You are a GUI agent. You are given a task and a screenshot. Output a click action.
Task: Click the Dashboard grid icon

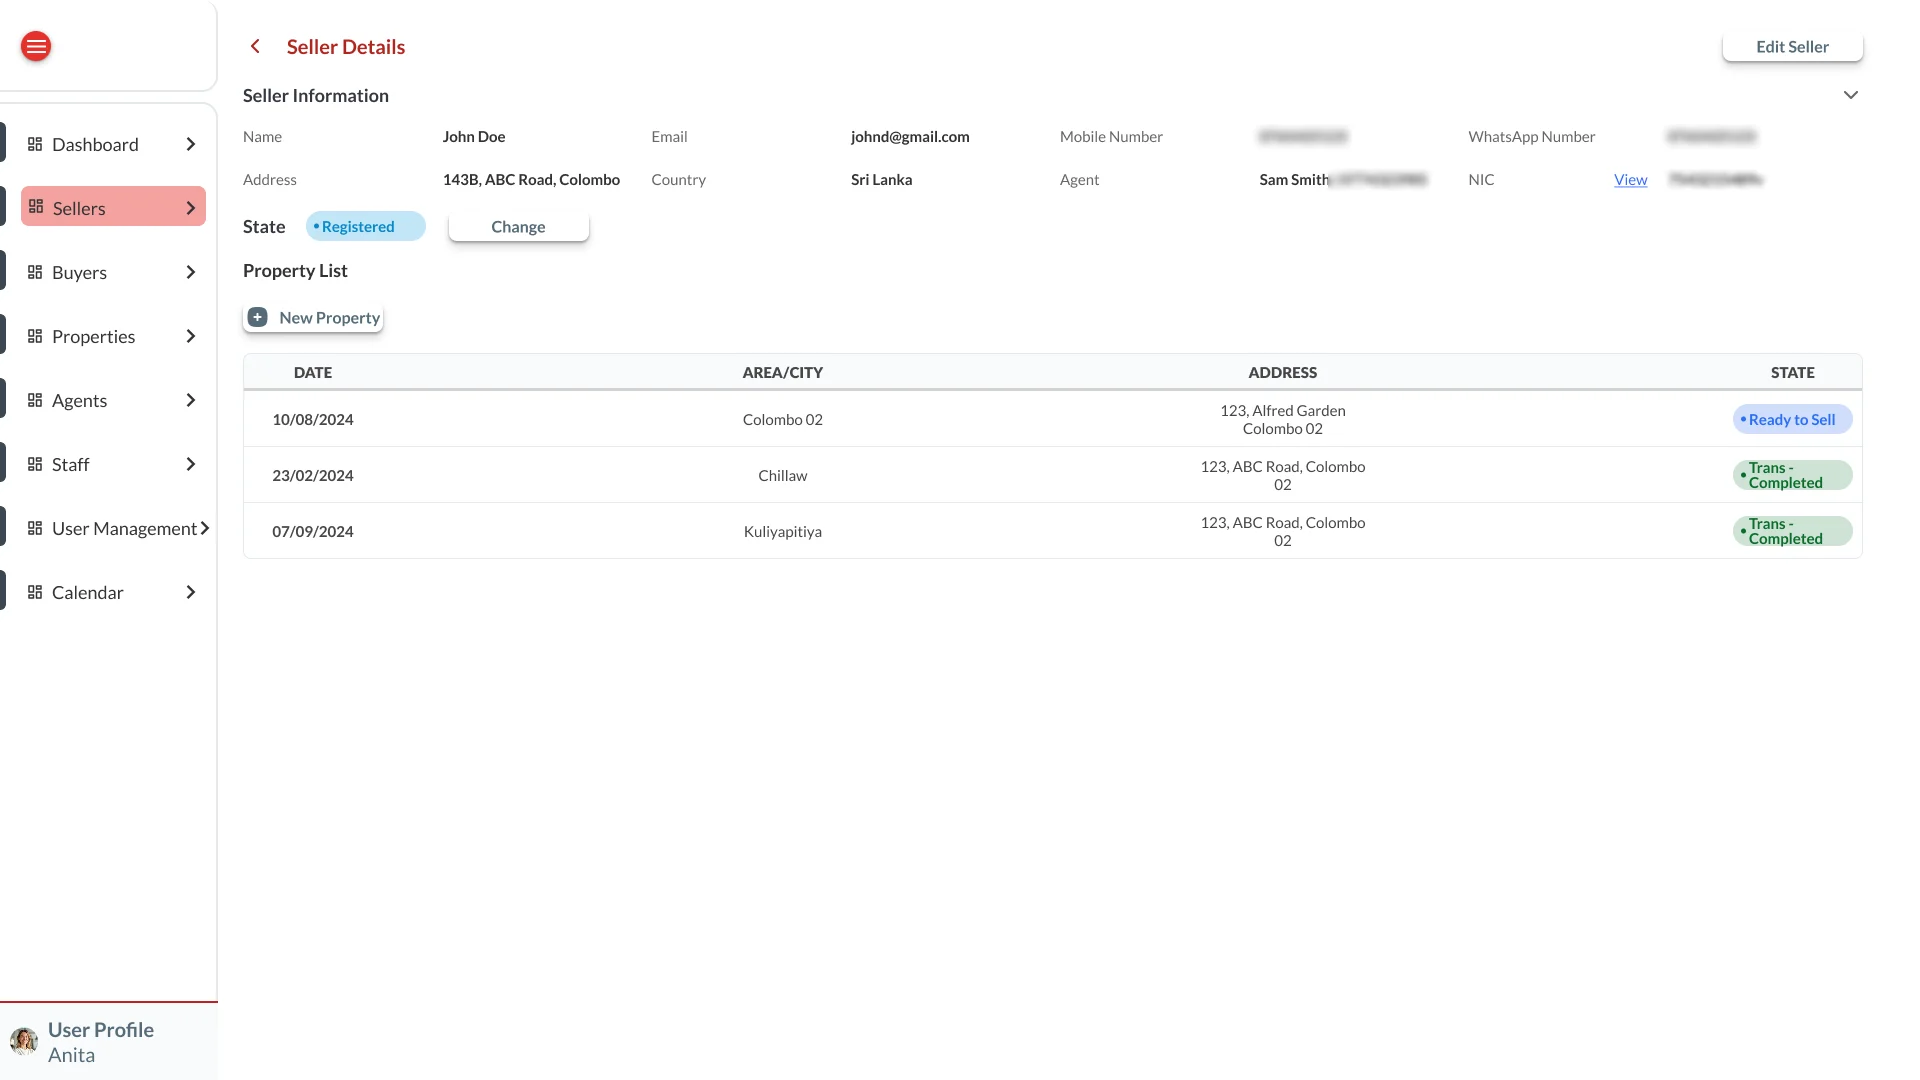coord(35,144)
